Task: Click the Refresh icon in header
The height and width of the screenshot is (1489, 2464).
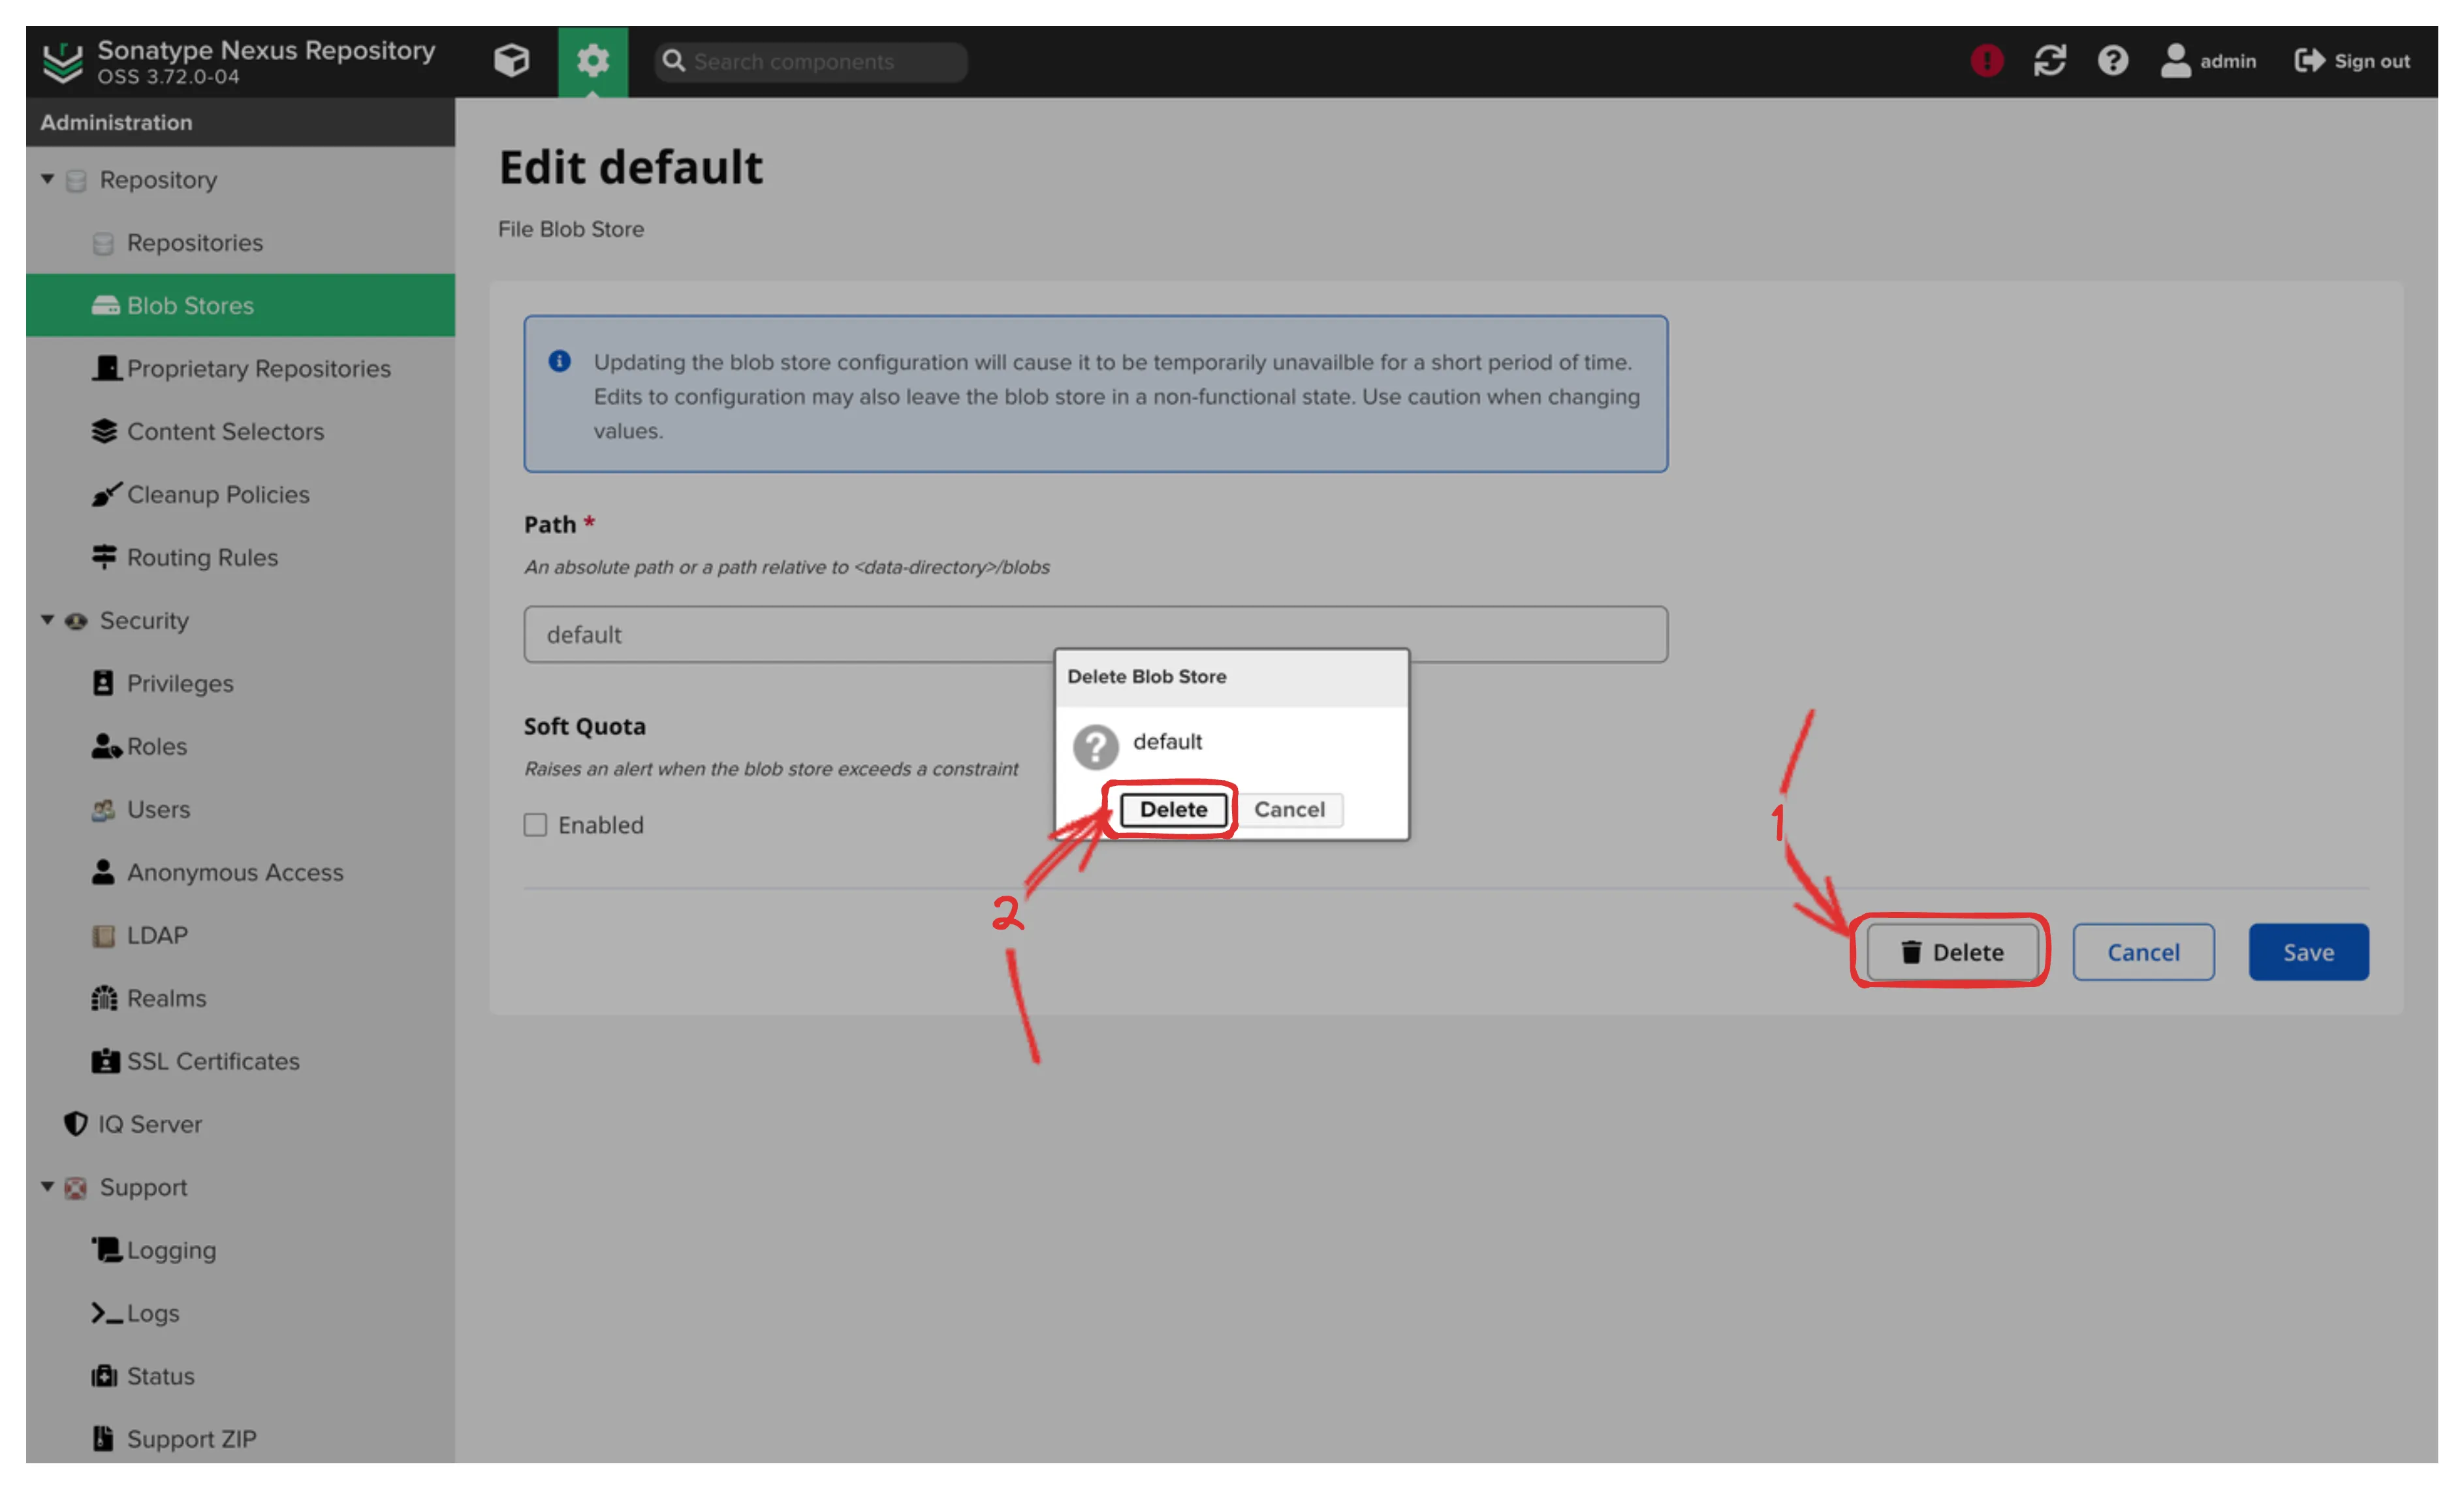Action: (x=2049, y=61)
